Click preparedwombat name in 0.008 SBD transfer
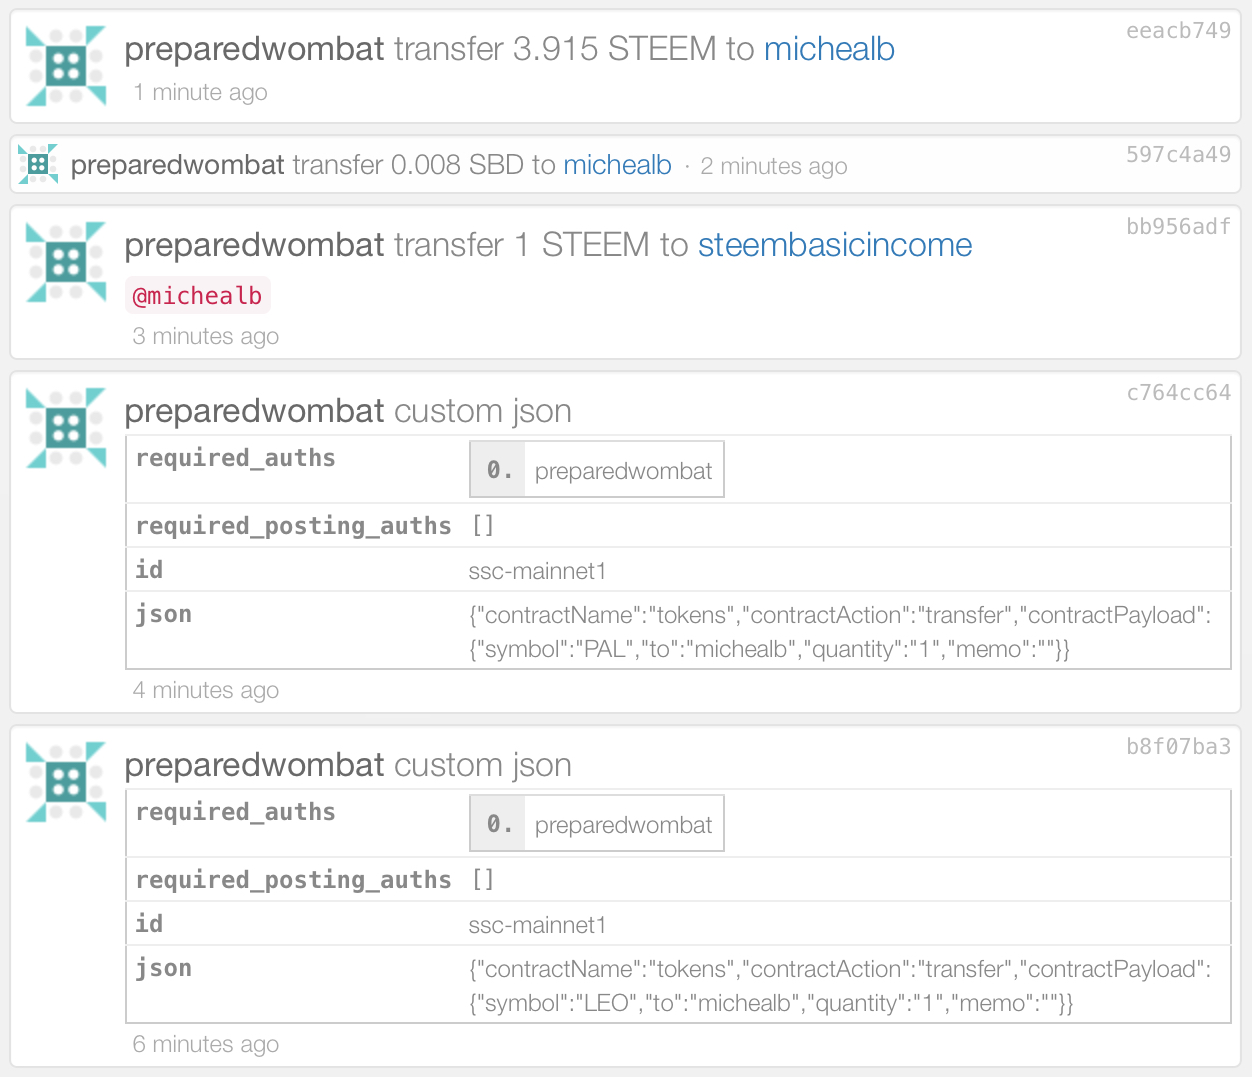1252x1077 pixels. click(x=177, y=165)
